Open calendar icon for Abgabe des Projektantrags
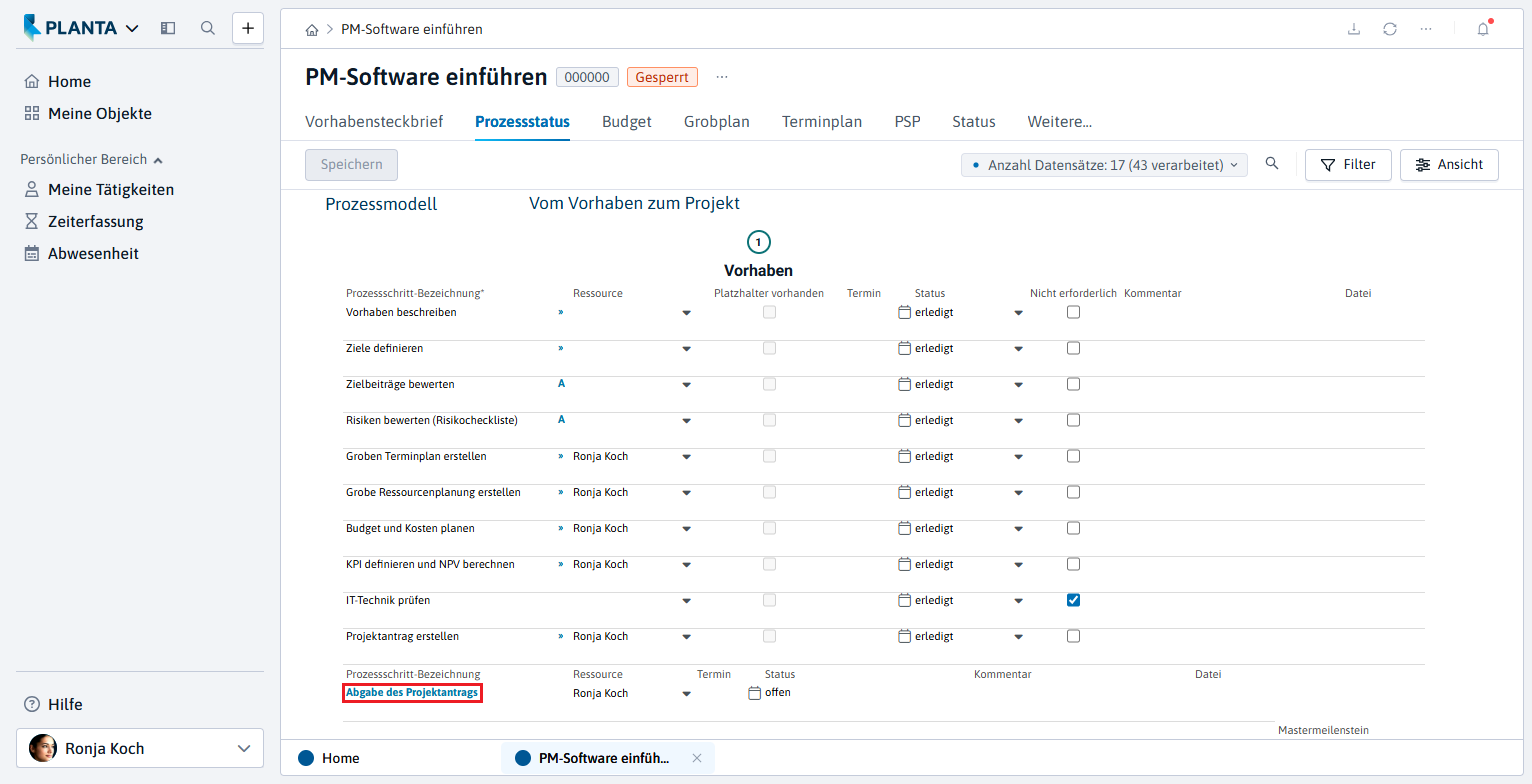 [755, 693]
